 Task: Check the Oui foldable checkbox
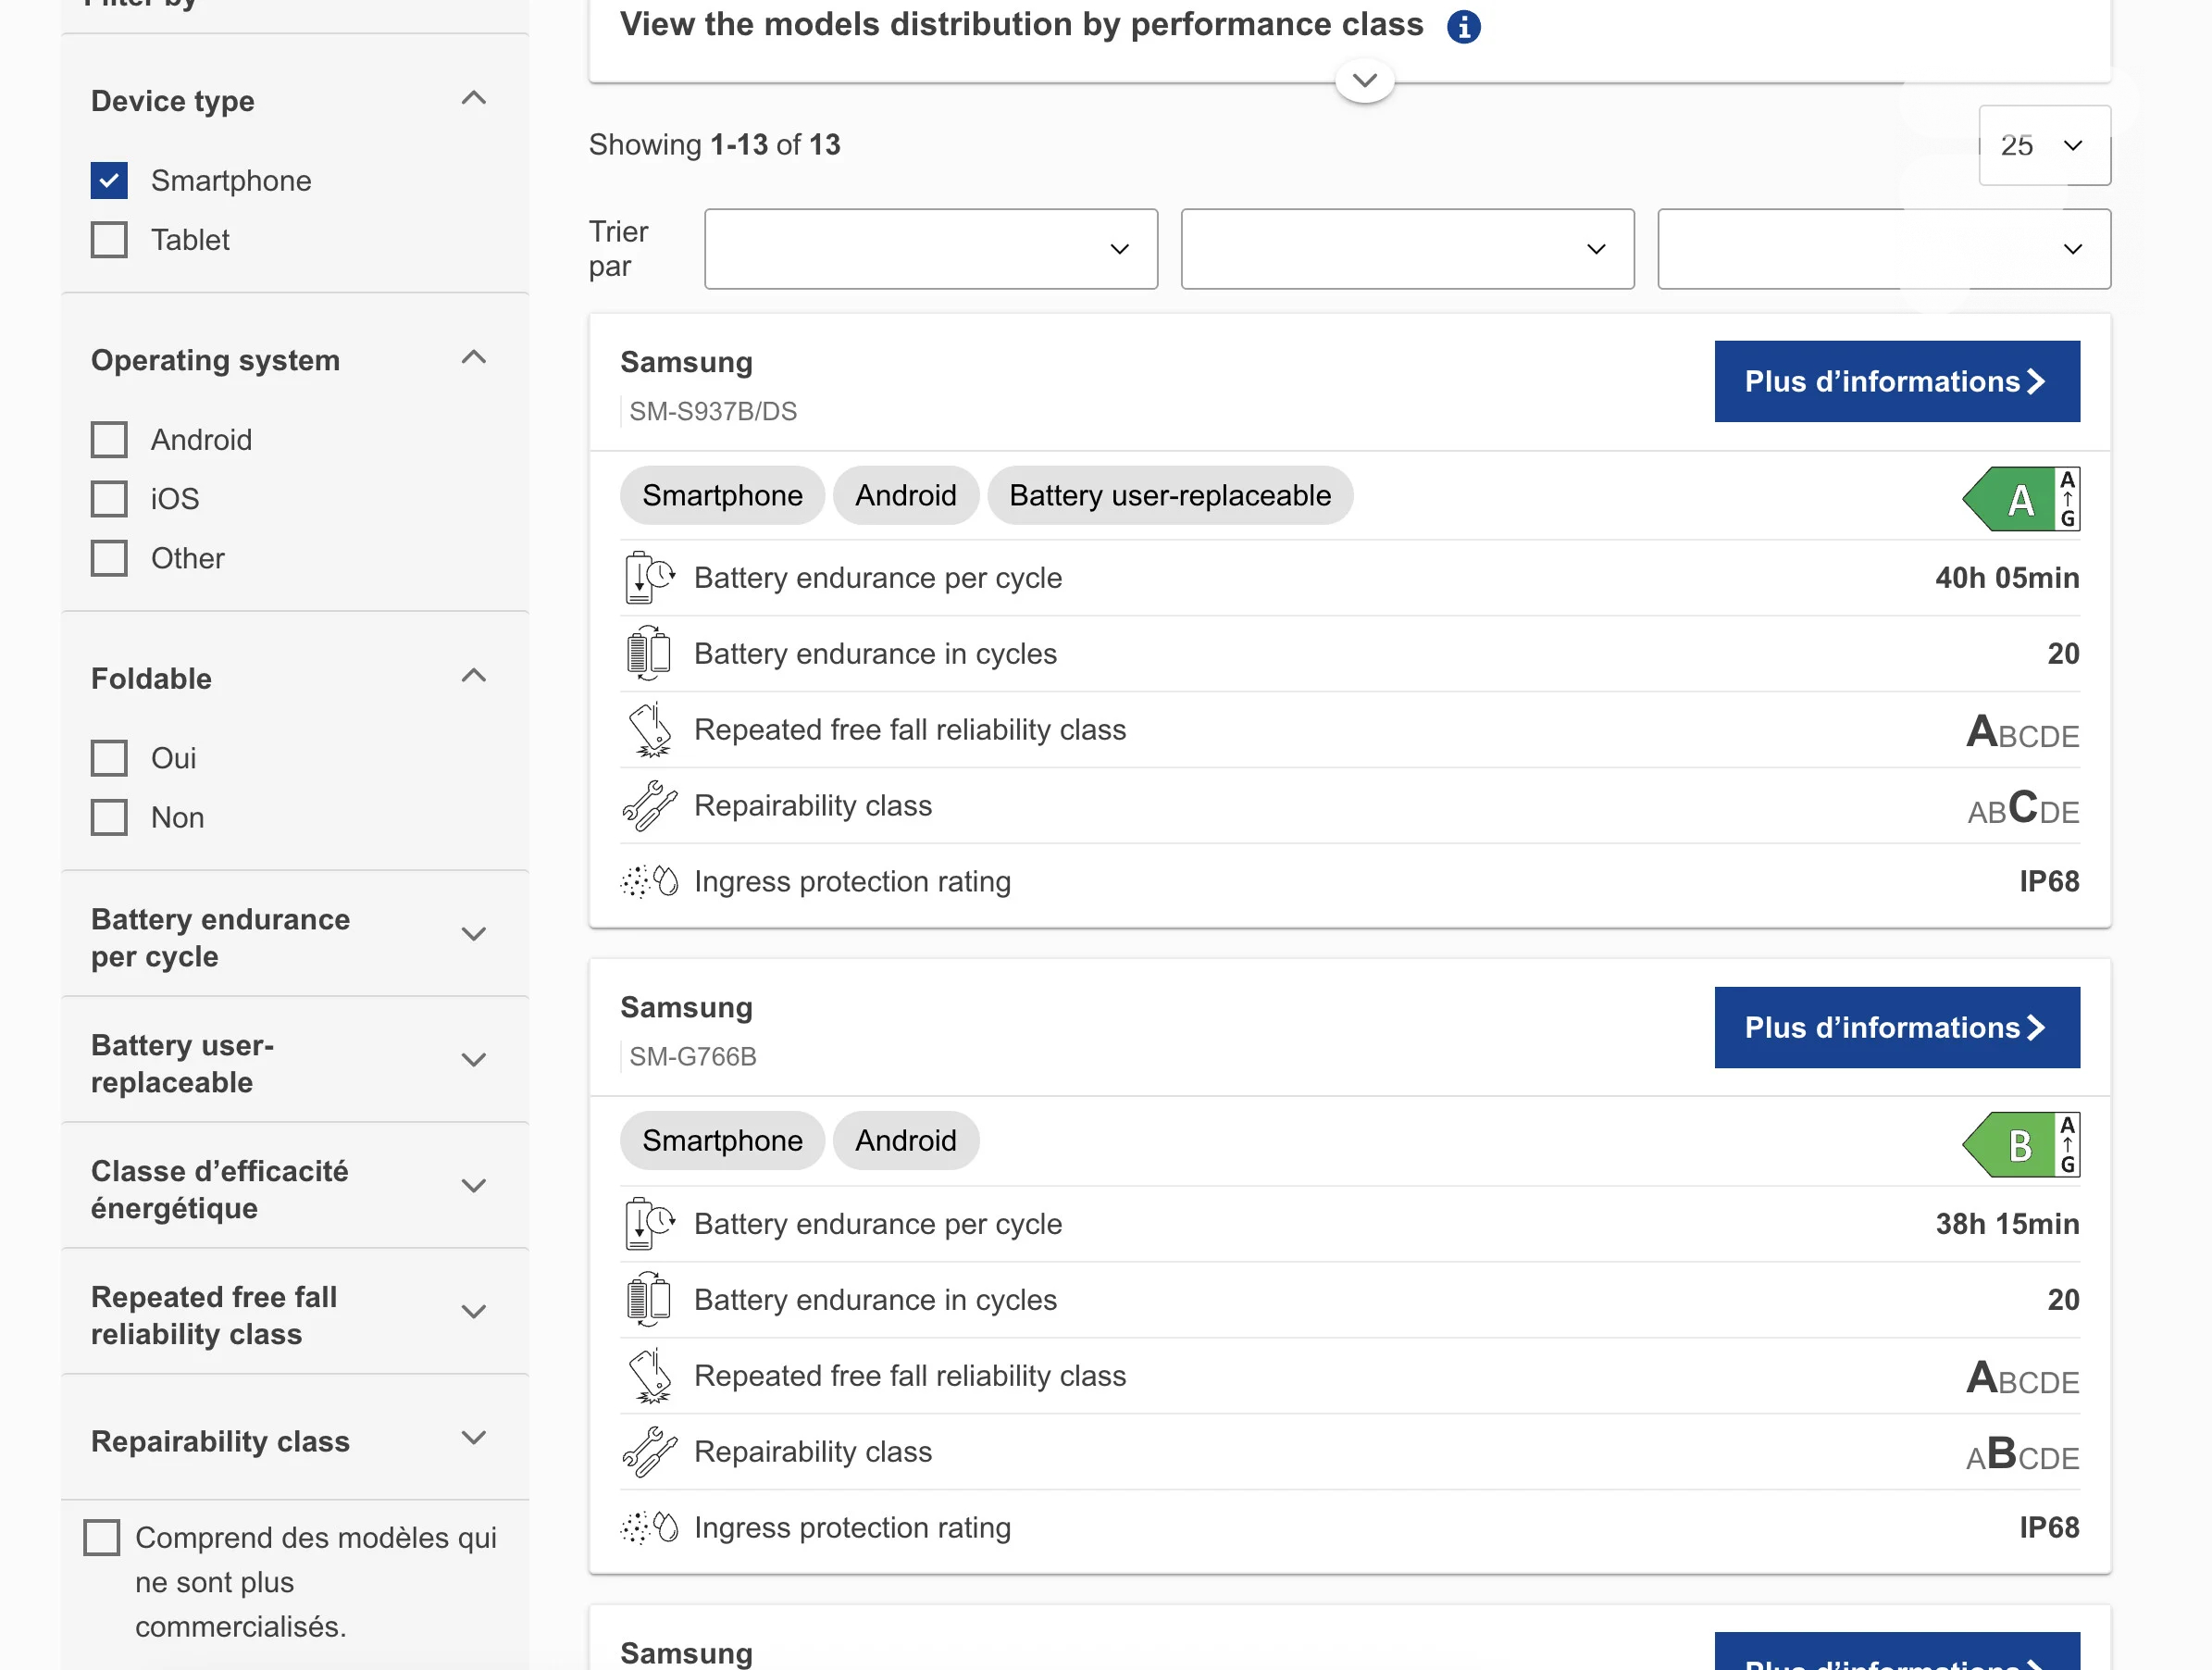click(x=109, y=758)
